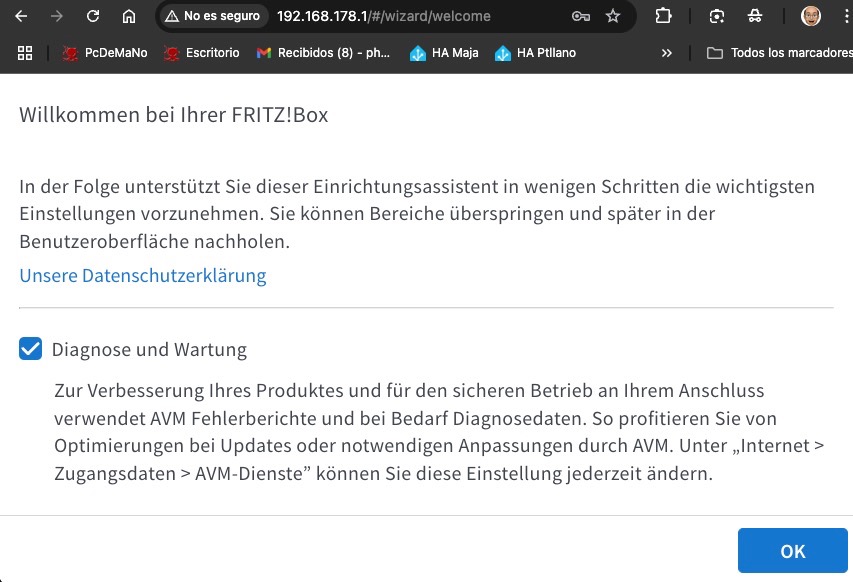
Task: Click the 'Diagnose und Wartung' label
Action: click(149, 349)
